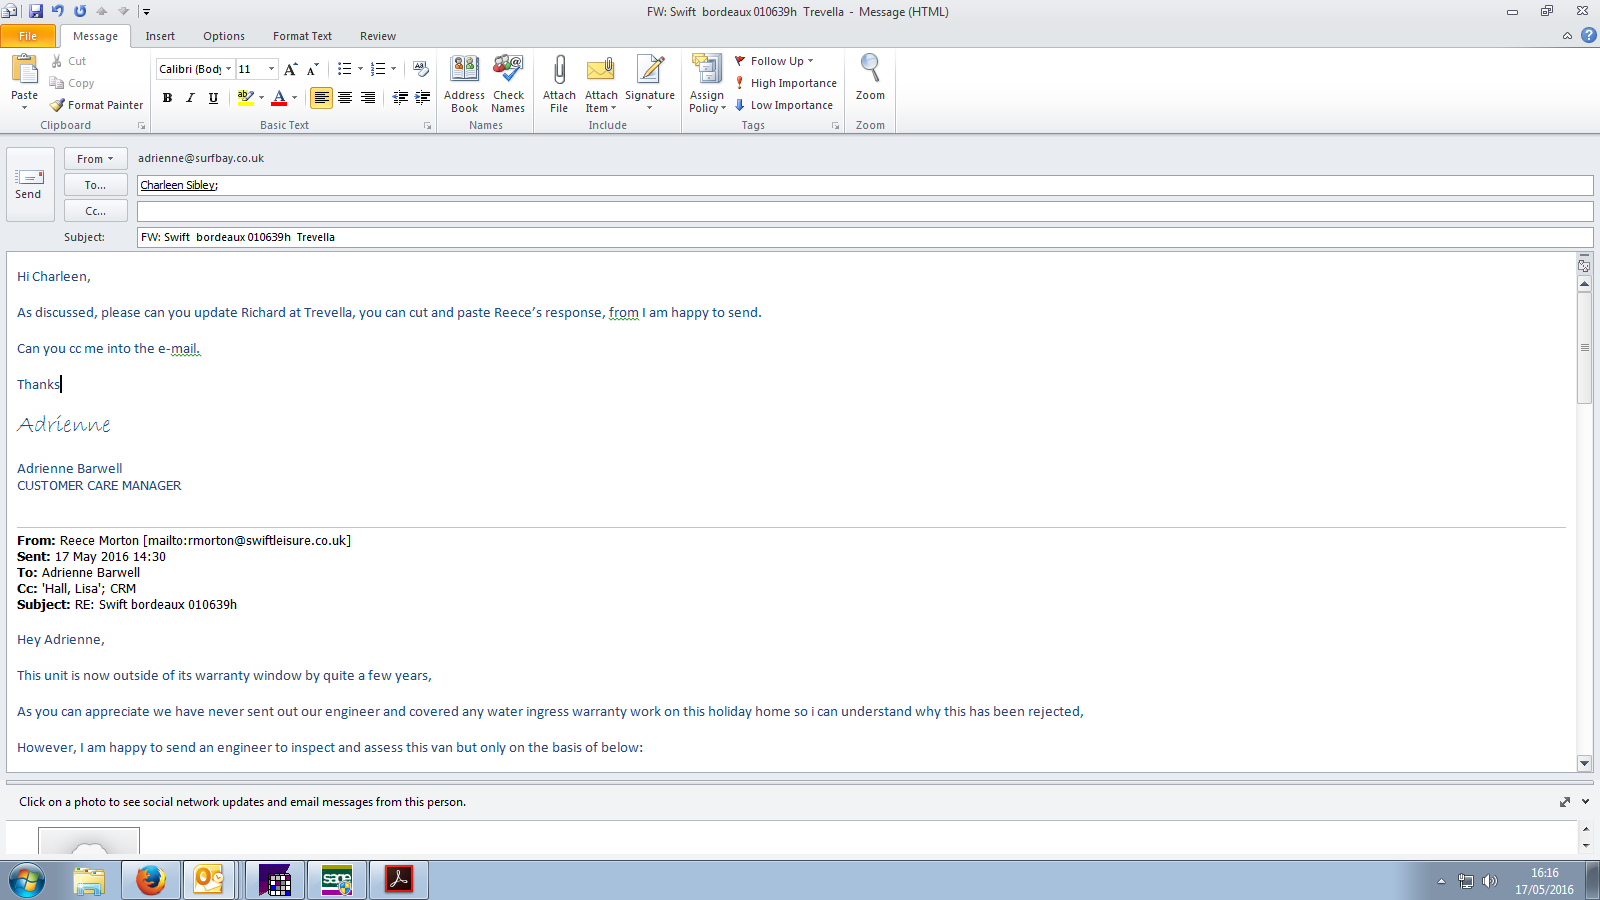
Task: Save the message draft from quick access toolbar
Action: (36, 11)
